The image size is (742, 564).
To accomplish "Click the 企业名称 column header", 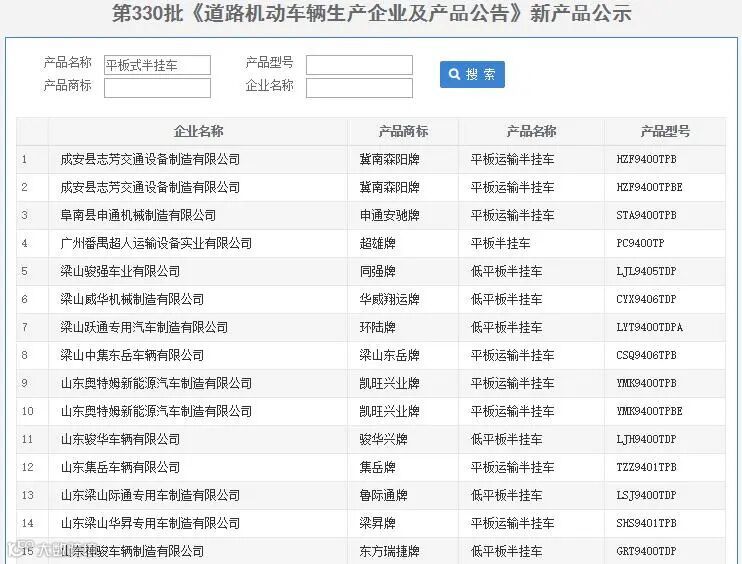I will click(198, 131).
